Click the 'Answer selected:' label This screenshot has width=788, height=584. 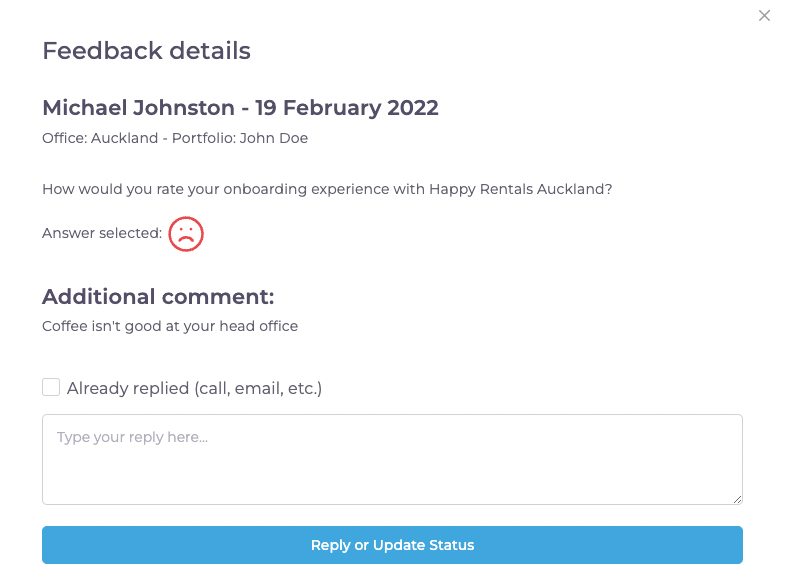tap(102, 233)
